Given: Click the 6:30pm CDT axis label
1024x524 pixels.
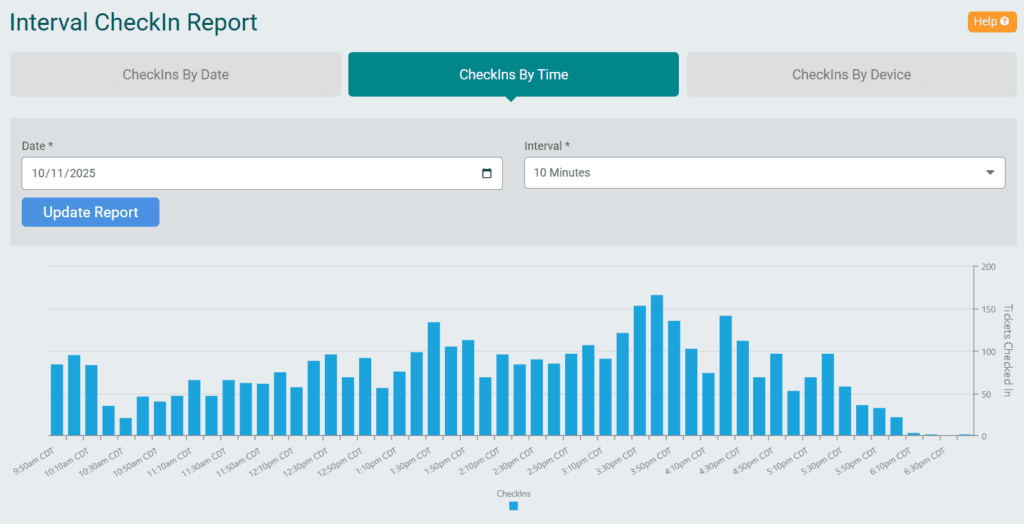Looking at the screenshot, I should (927, 463).
